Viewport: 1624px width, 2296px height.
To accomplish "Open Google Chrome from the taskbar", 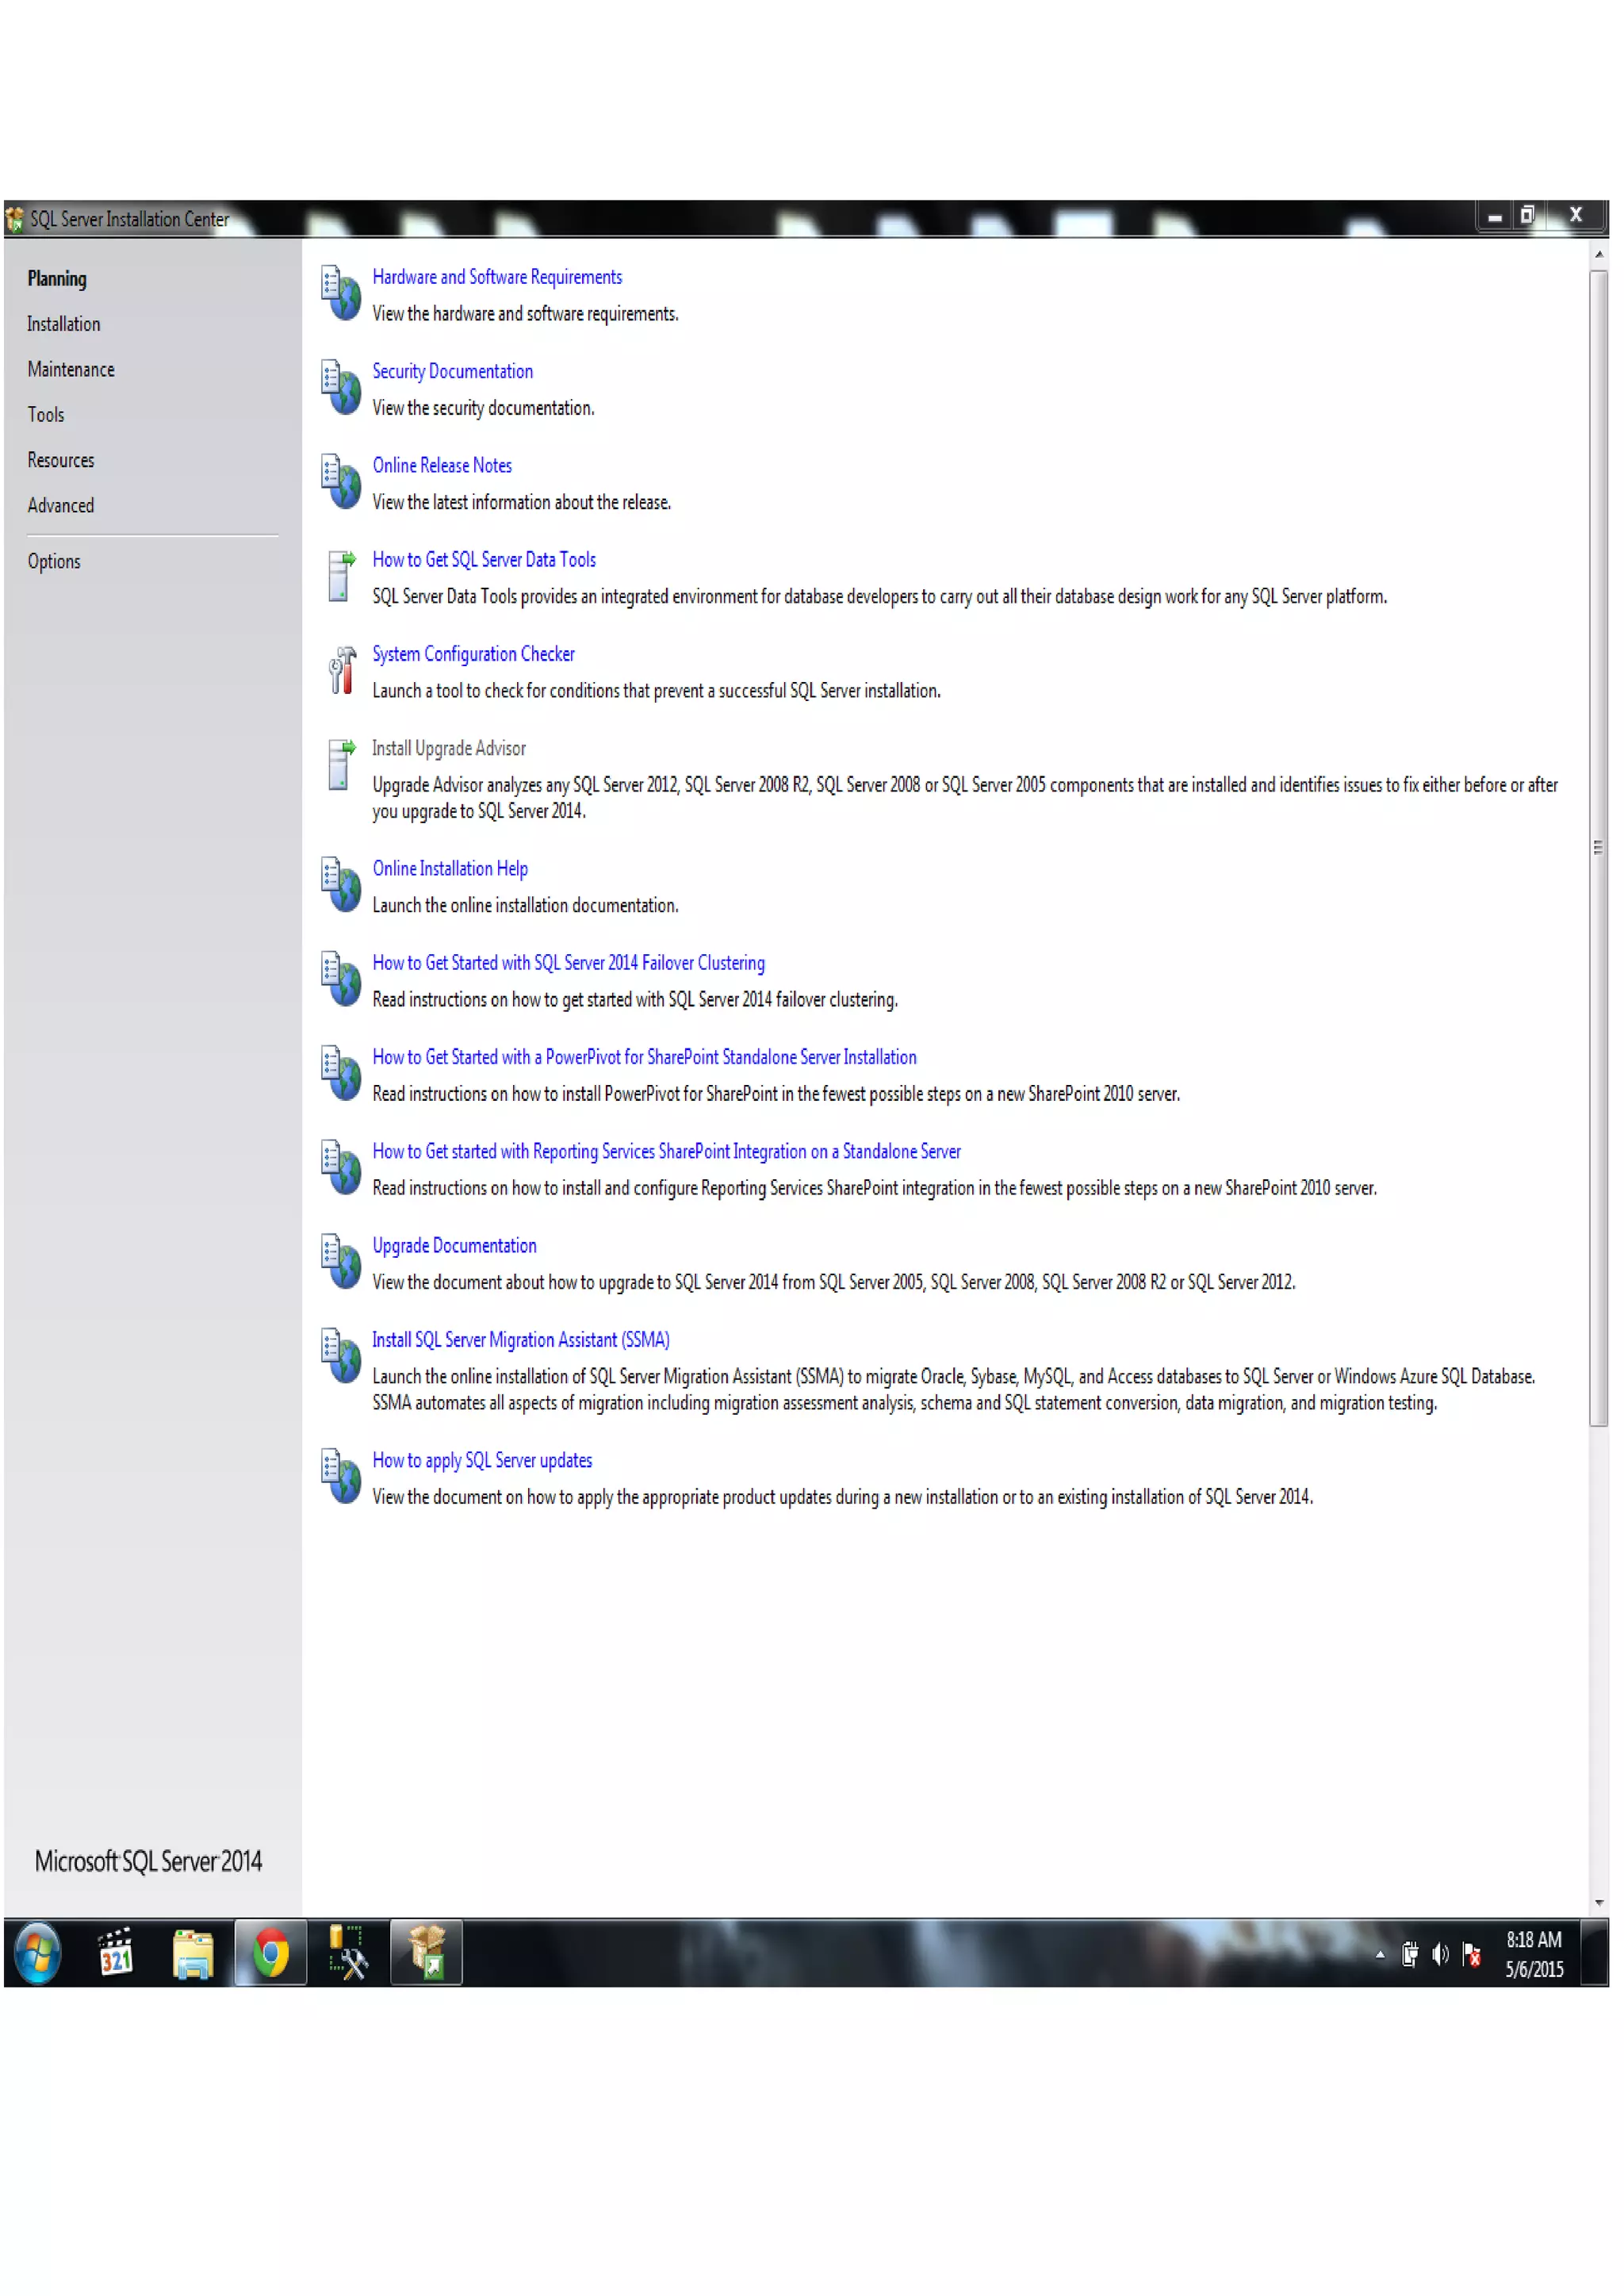I will point(270,1952).
